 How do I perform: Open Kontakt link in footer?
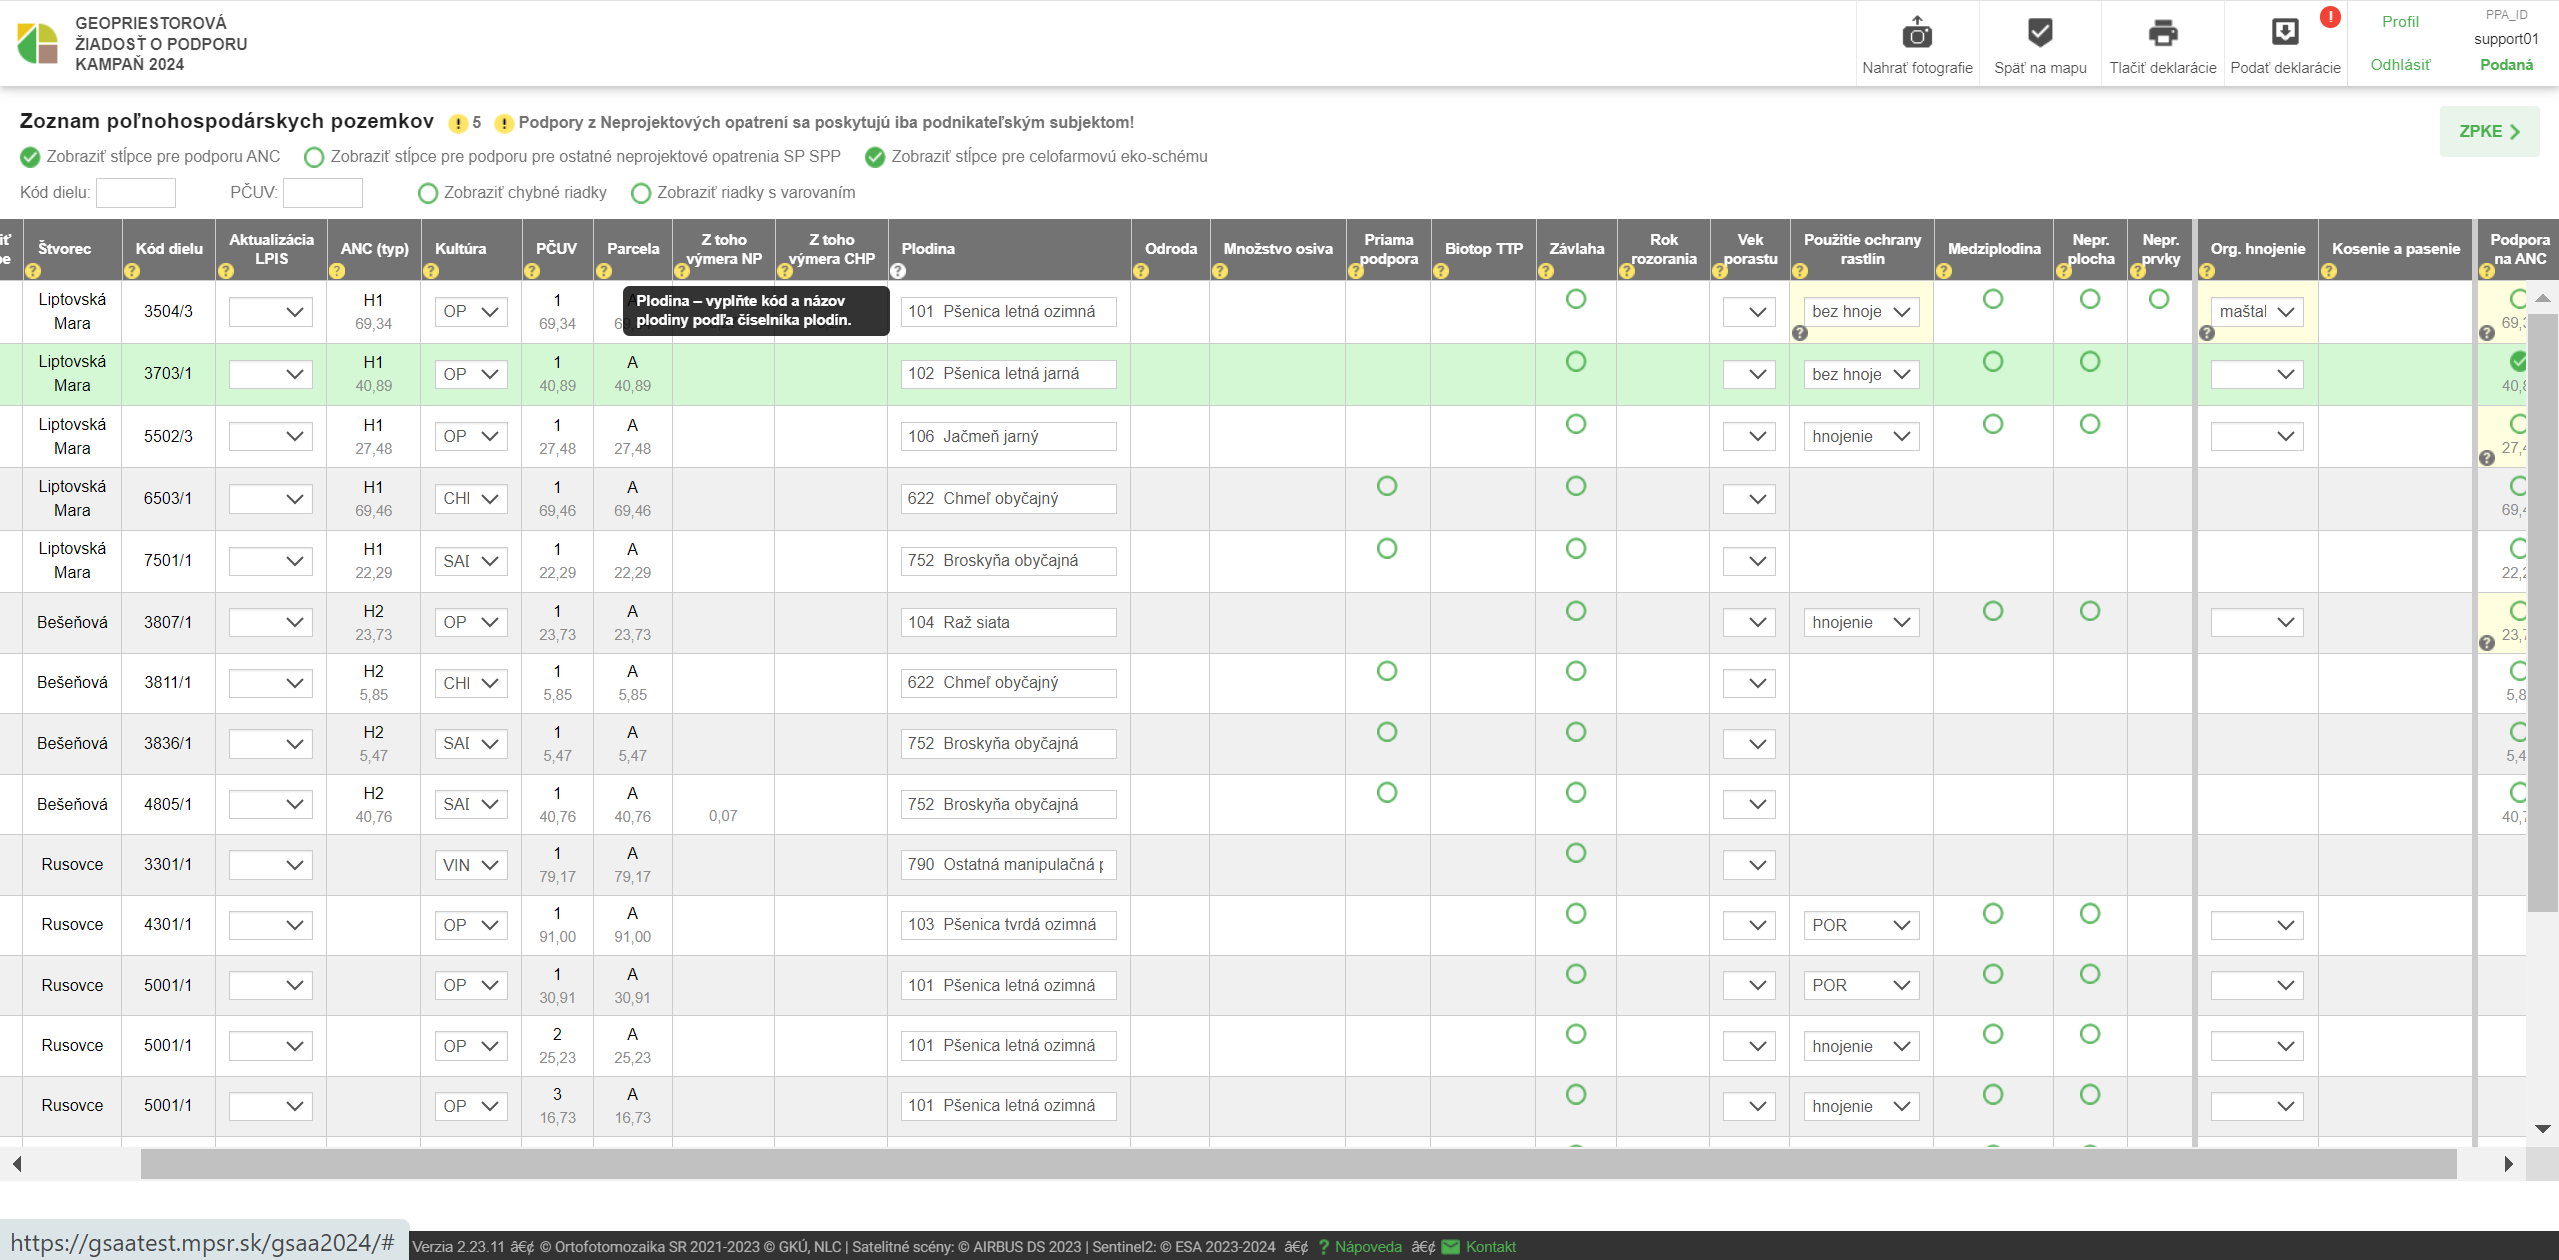[1490, 1247]
